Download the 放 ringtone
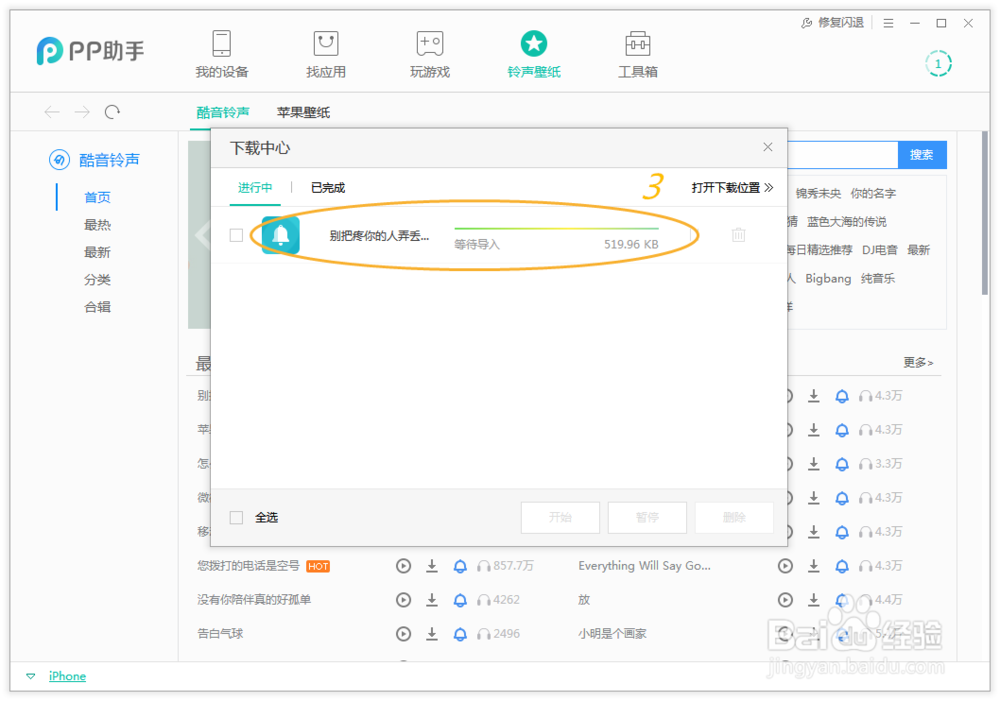Viewport: 1000px width, 701px height. (x=814, y=600)
